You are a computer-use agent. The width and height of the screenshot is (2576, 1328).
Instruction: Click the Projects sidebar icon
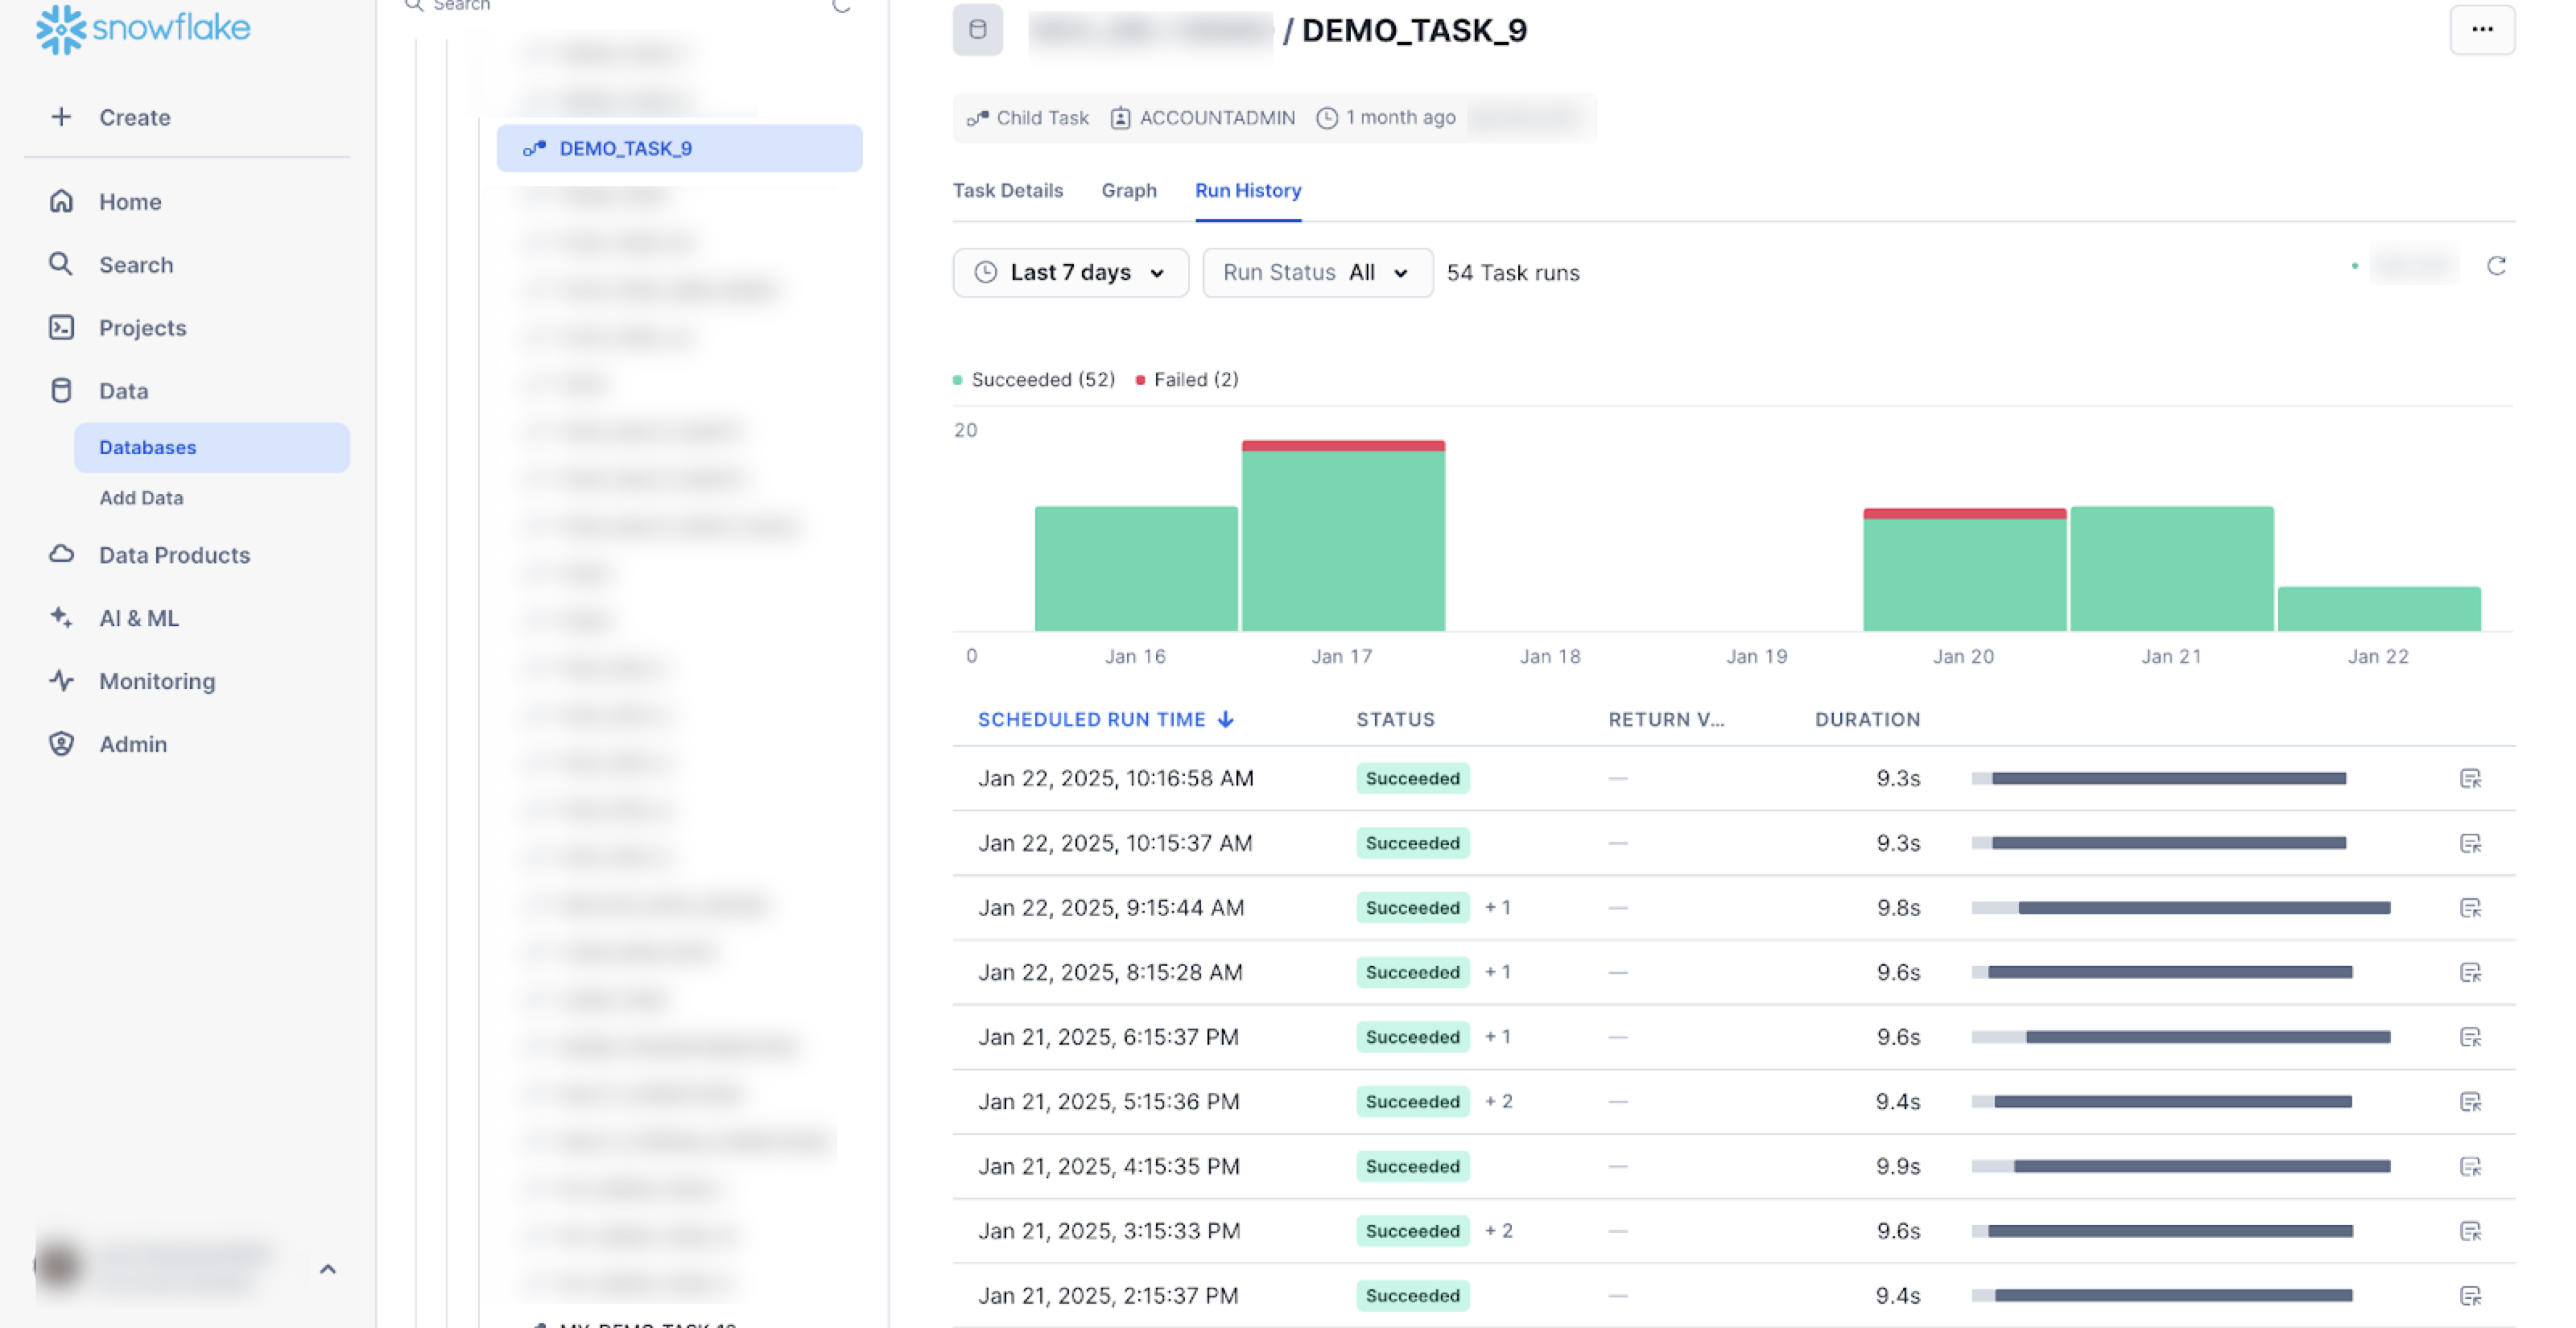click(x=61, y=327)
